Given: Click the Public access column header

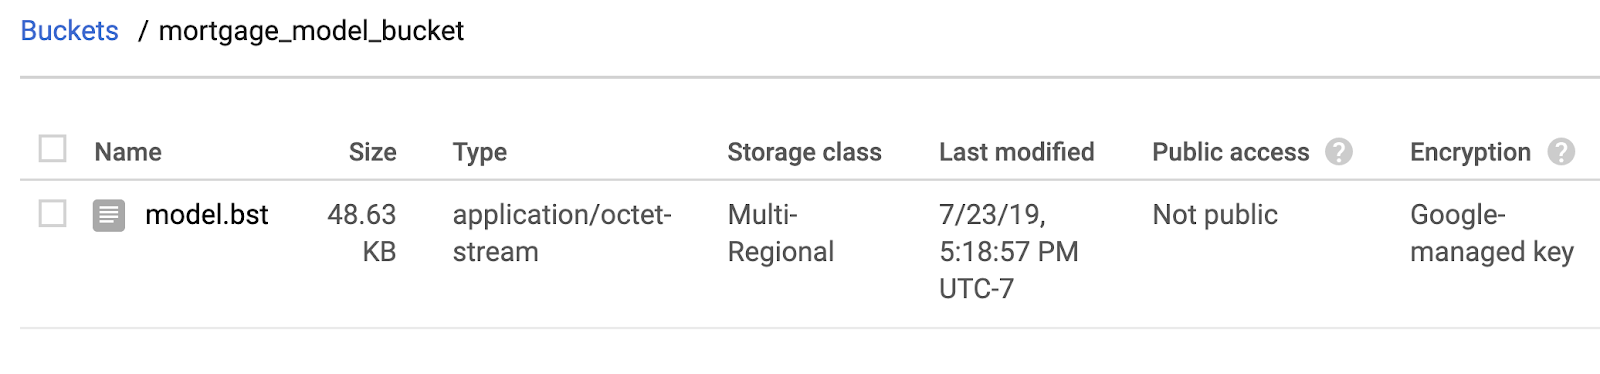Looking at the screenshot, I should click(1230, 152).
